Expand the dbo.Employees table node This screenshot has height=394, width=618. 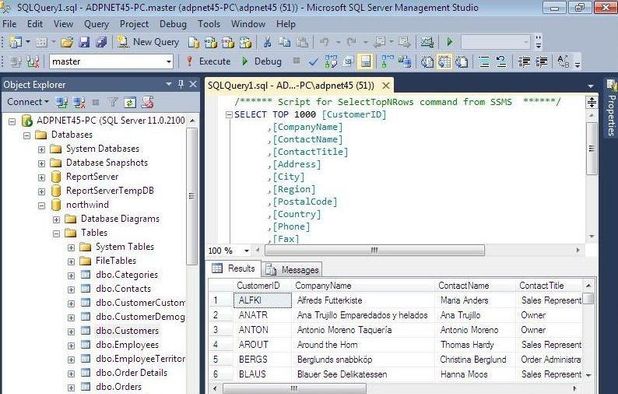click(x=71, y=346)
